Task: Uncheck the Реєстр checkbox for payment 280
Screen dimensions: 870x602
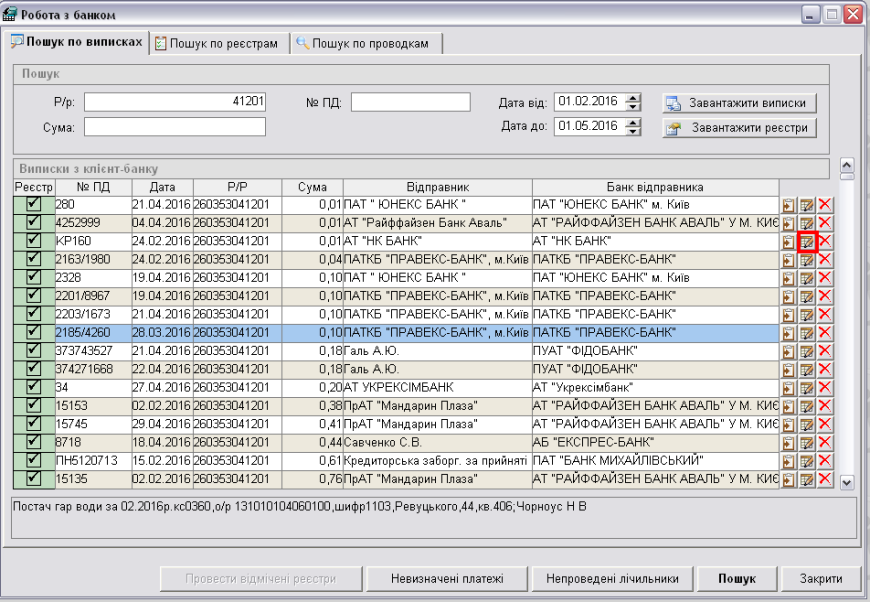Action: (x=33, y=204)
